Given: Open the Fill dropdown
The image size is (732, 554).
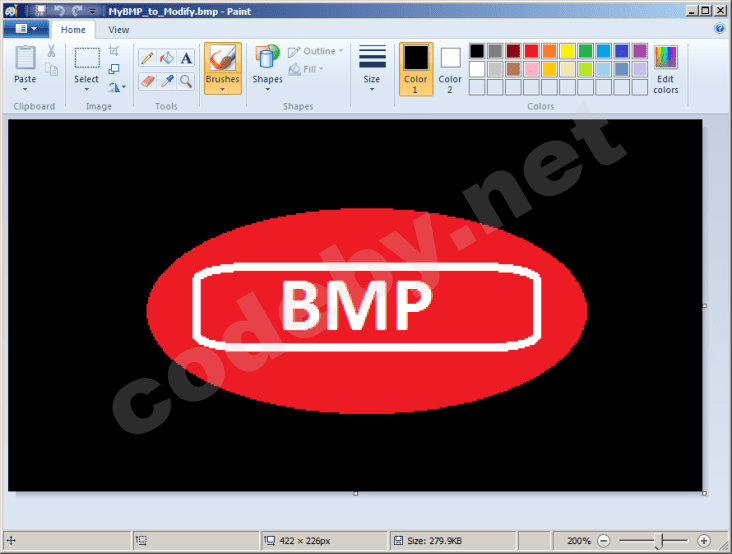Looking at the screenshot, I should click(x=307, y=70).
